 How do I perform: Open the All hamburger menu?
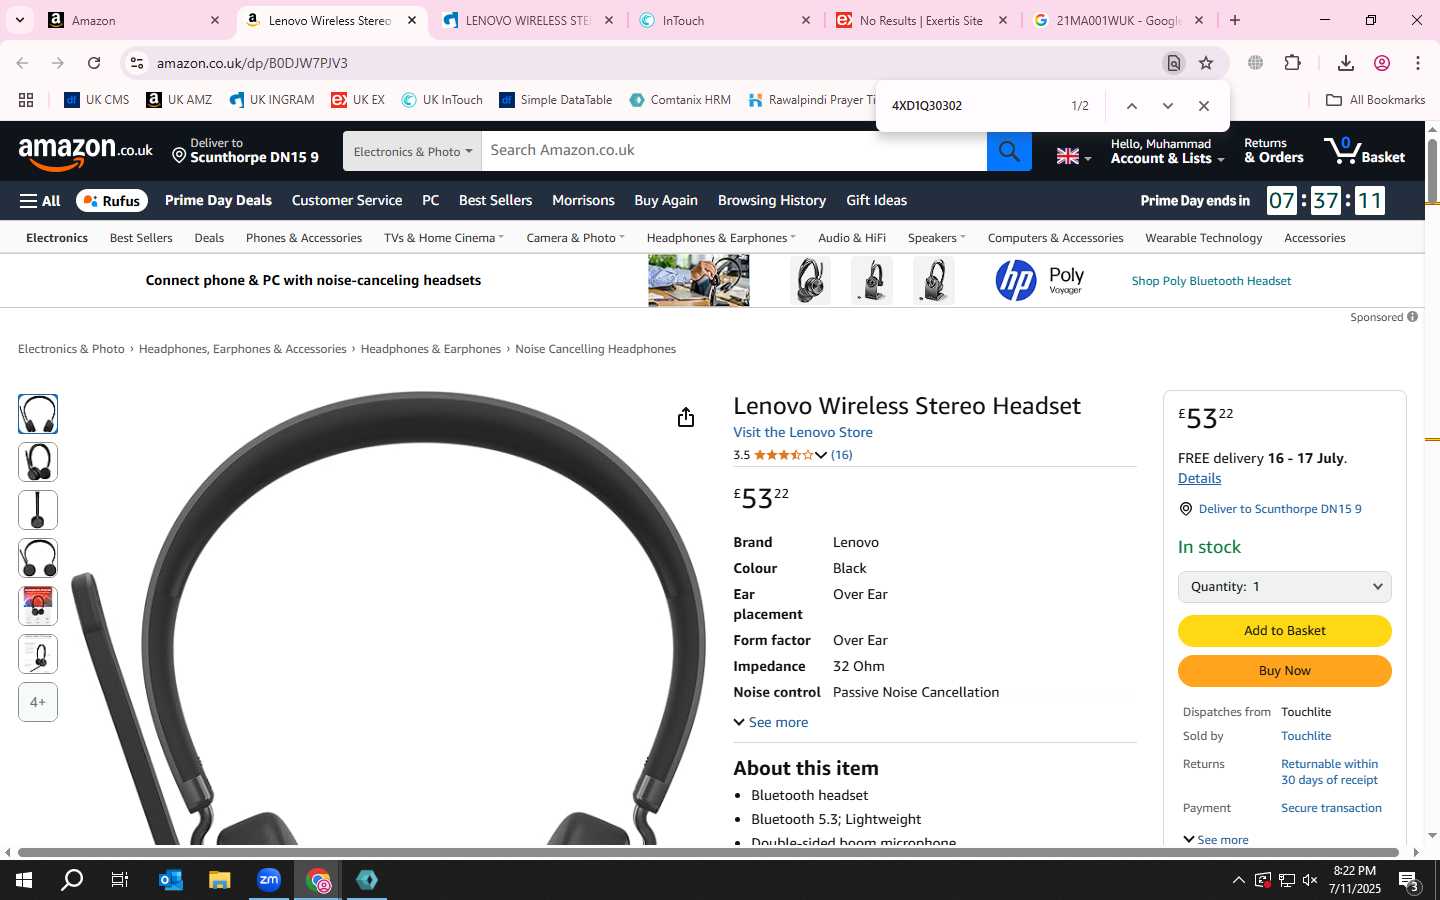[x=40, y=201]
